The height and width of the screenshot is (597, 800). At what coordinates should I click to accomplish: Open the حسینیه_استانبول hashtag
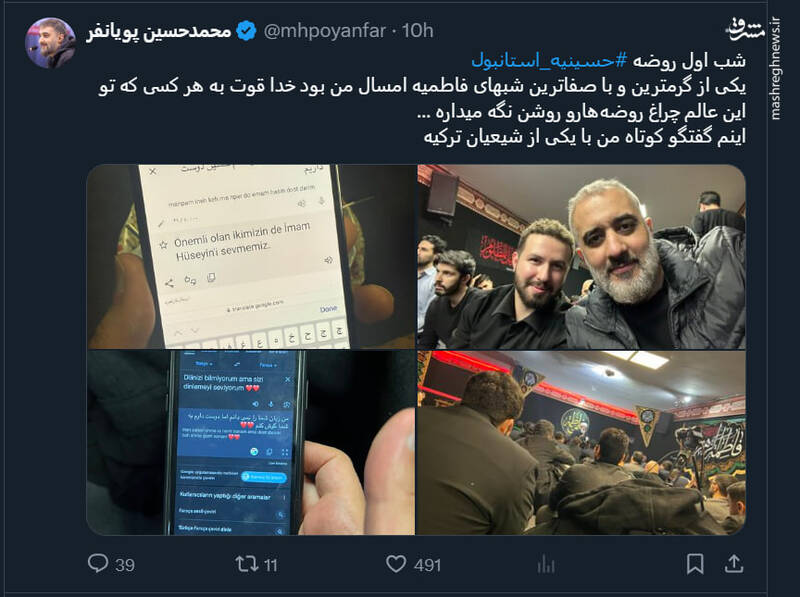click(549, 61)
